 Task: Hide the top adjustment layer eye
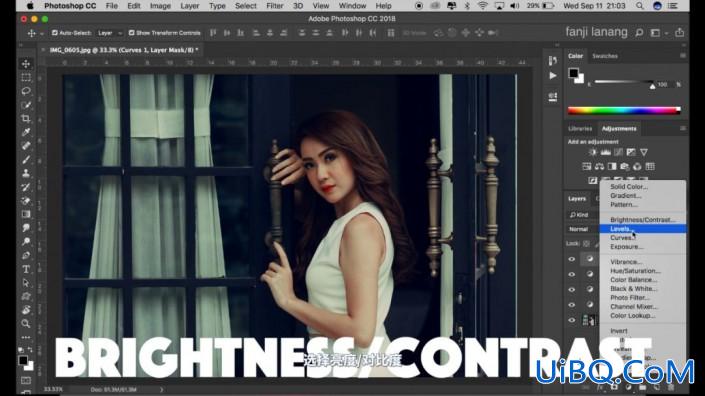(571, 259)
